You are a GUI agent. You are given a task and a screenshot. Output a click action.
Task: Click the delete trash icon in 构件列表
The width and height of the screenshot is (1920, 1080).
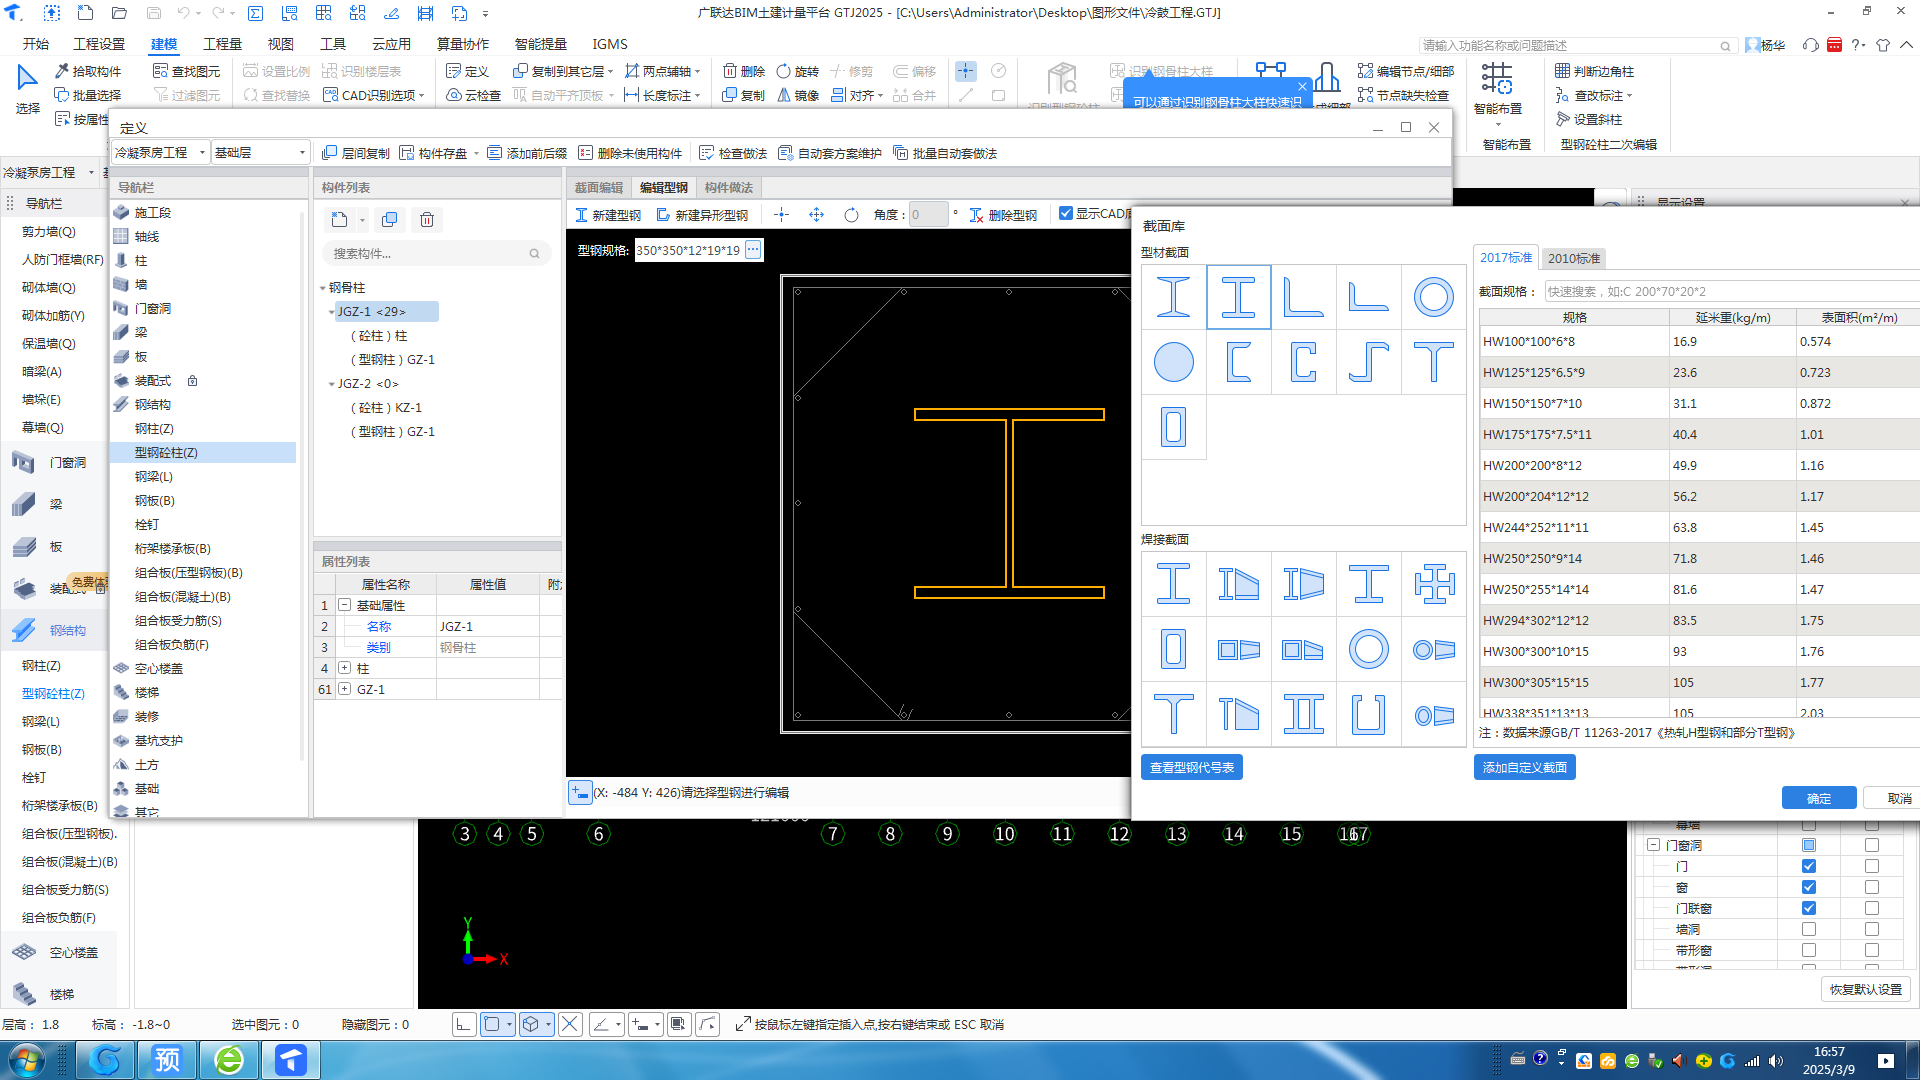click(x=427, y=220)
